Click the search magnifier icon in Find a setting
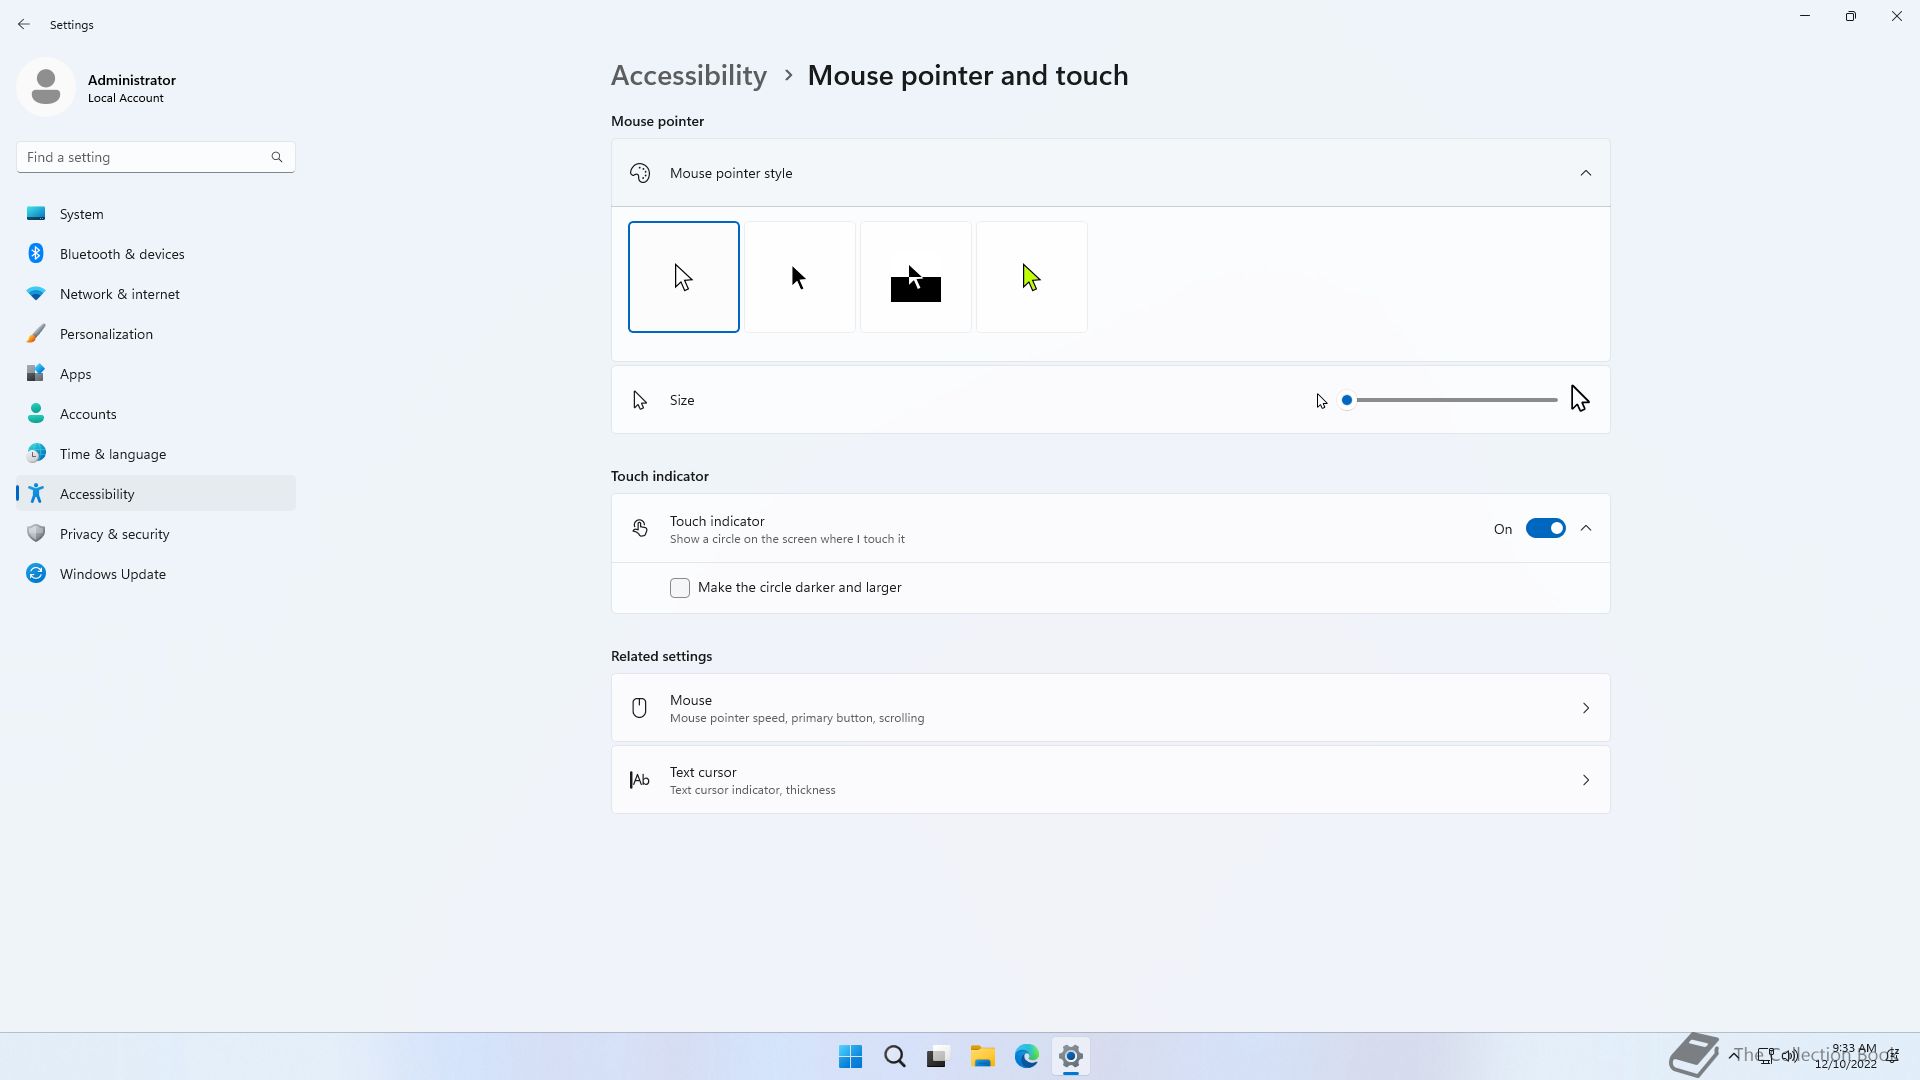The image size is (1920, 1080). pyautogui.click(x=277, y=157)
